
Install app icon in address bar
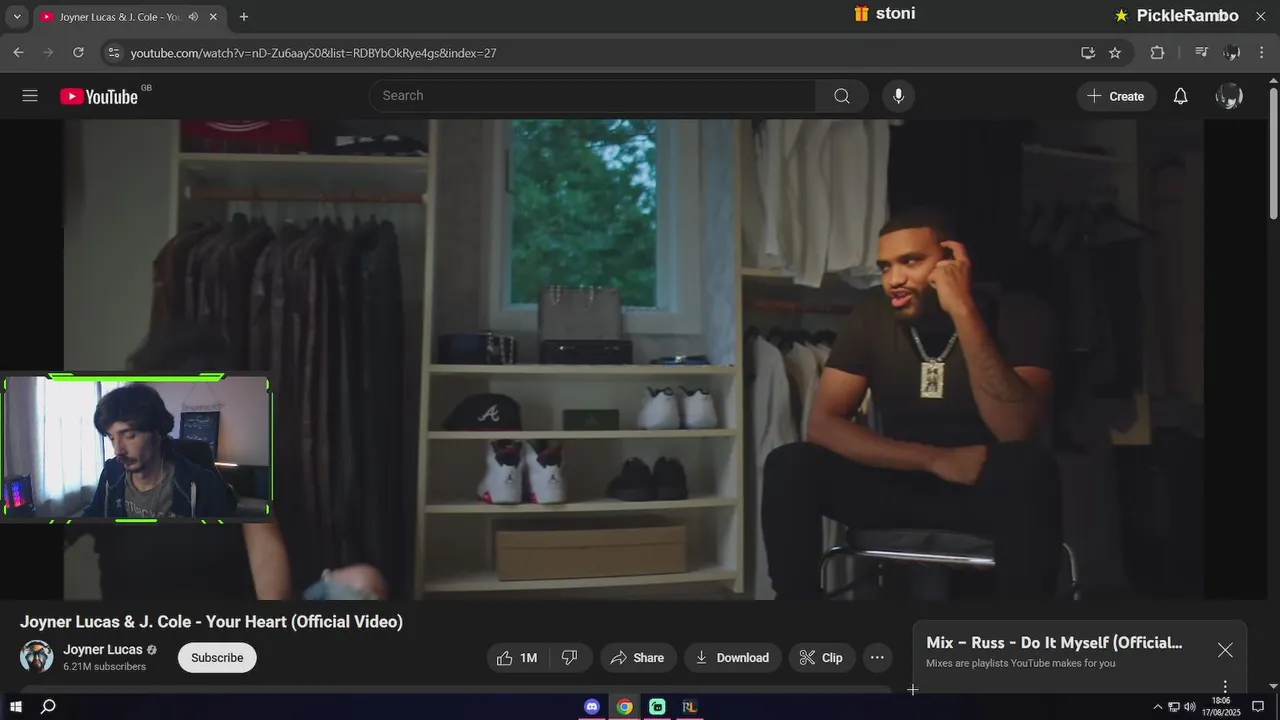(x=1088, y=53)
